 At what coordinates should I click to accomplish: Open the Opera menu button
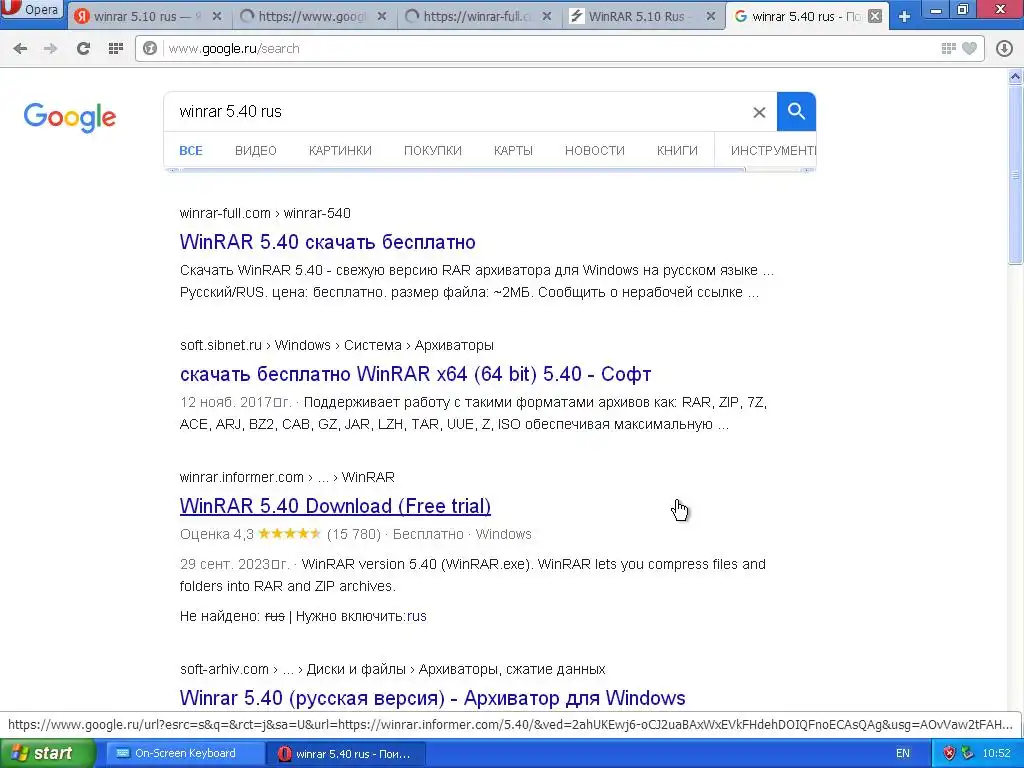pos(33,10)
